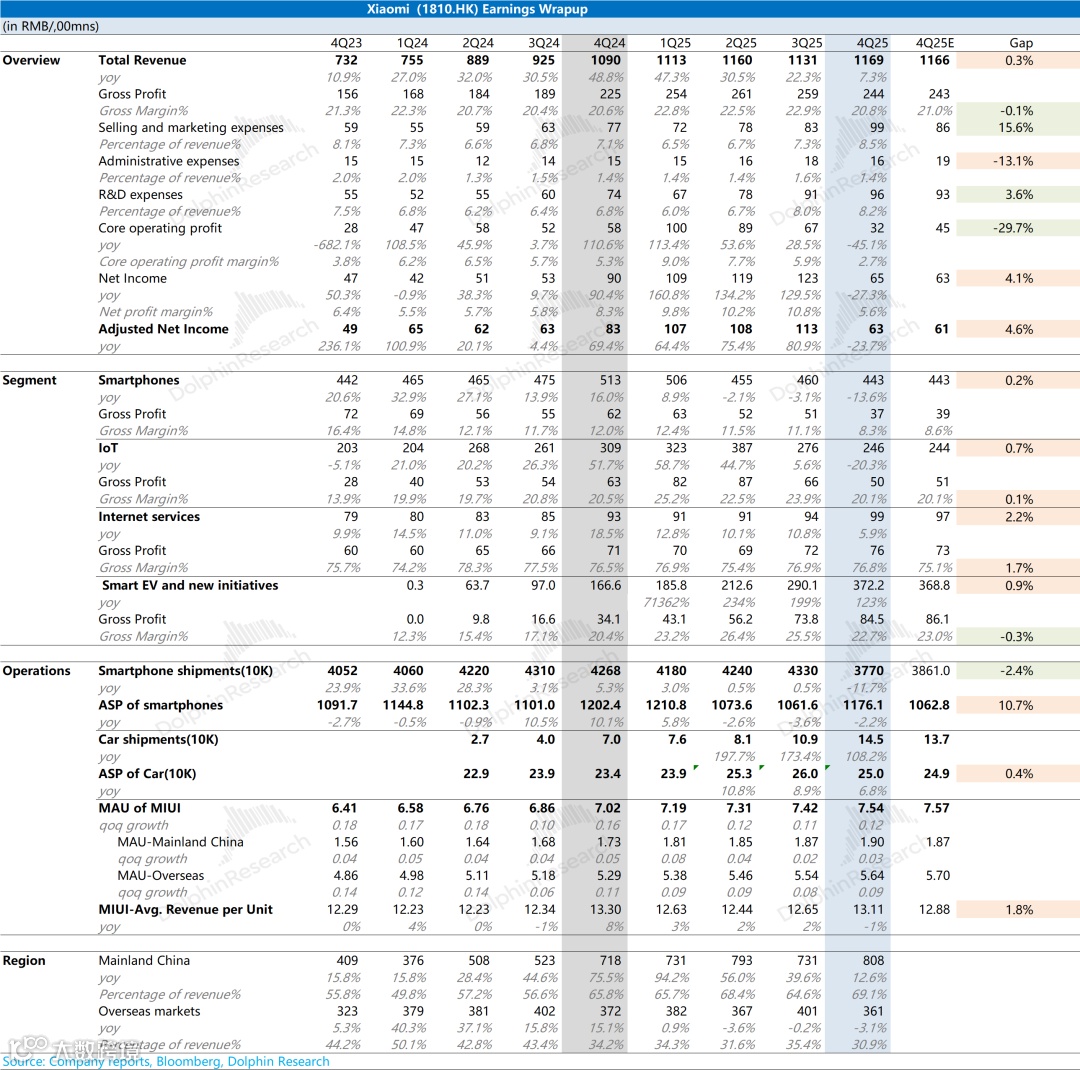Click Total Revenue 4Q25 value 1169
Viewport: 1080px width, 1070px height.
pyautogui.click(x=869, y=60)
